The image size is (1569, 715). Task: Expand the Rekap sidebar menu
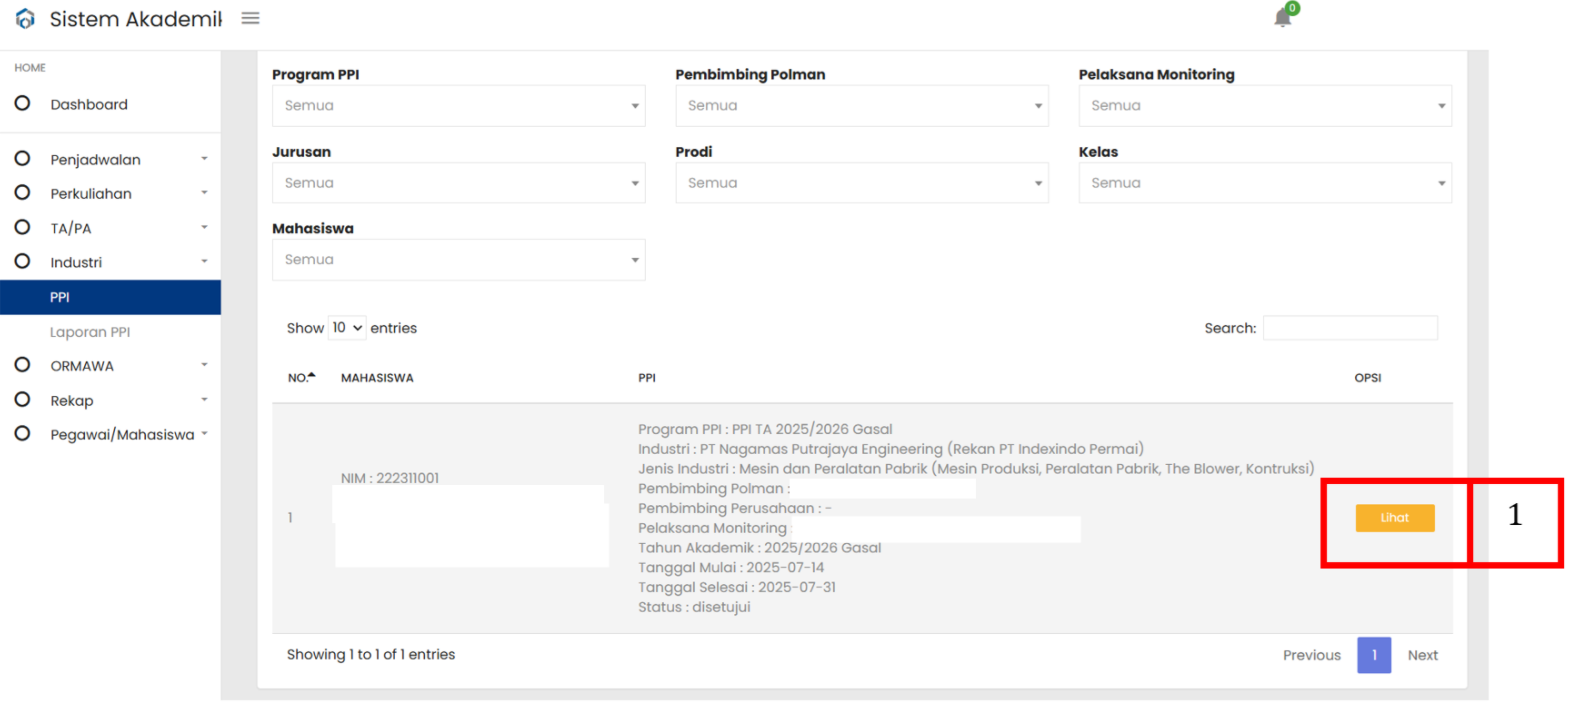[110, 400]
